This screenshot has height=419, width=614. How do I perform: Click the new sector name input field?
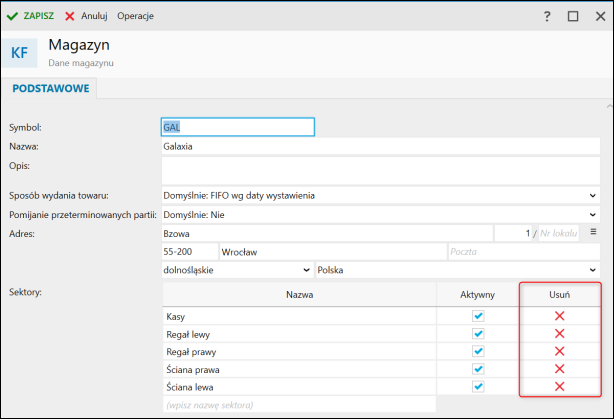coord(298,405)
